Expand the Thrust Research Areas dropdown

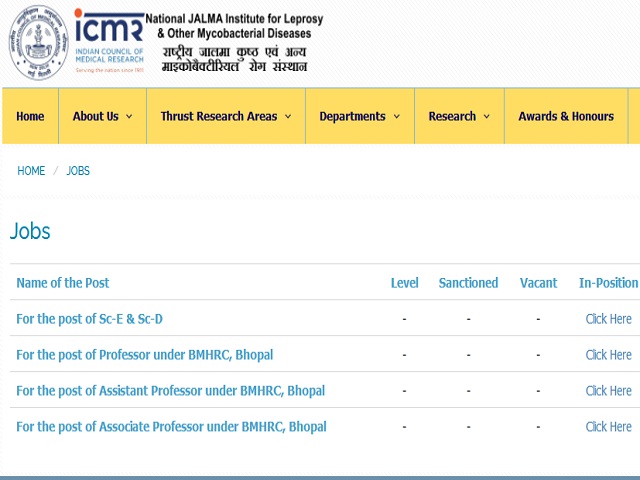225,116
